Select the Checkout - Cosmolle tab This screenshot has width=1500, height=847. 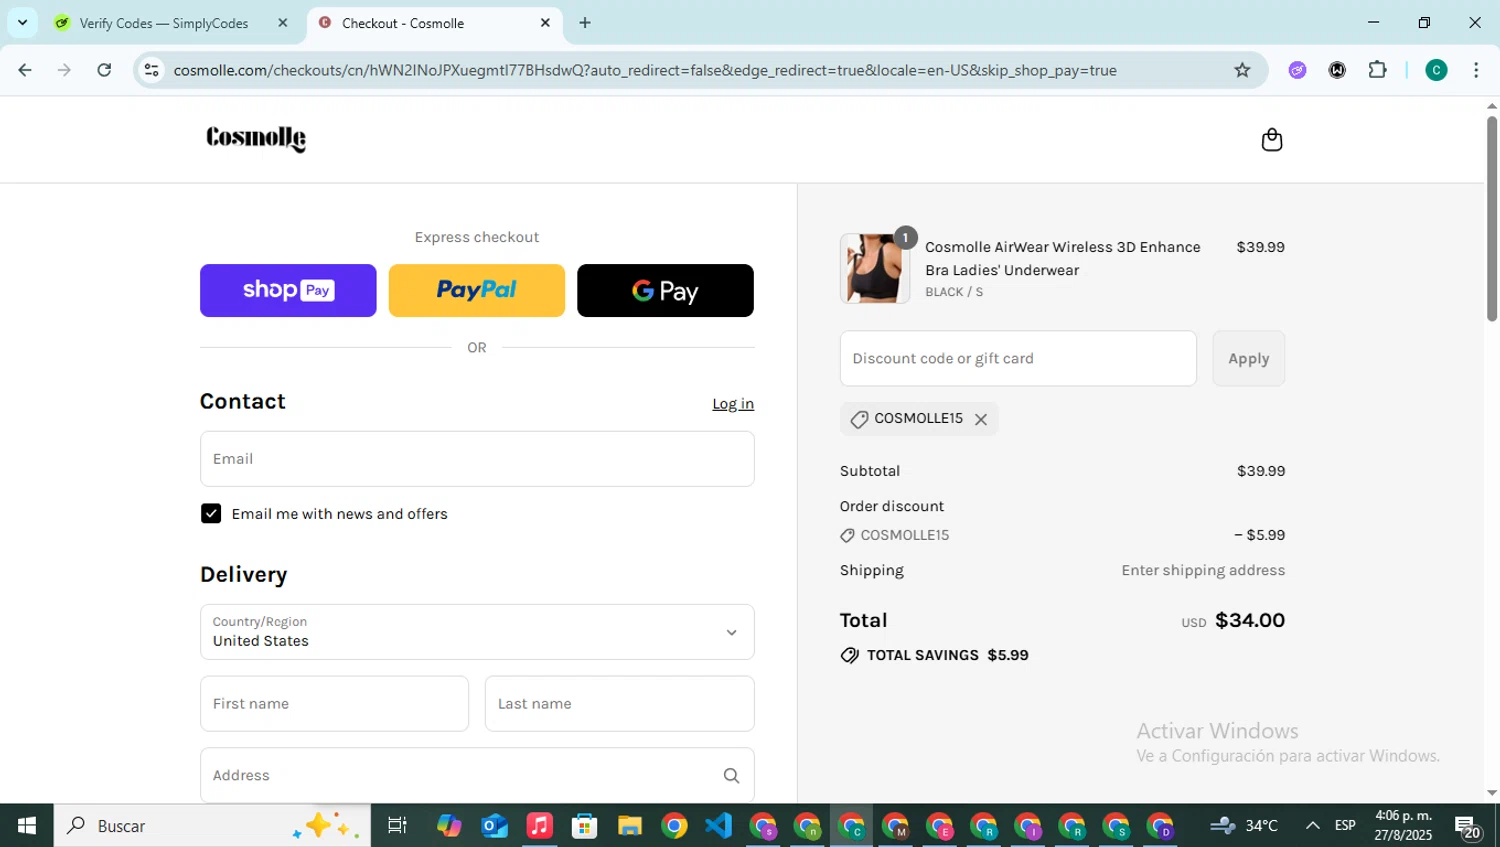[403, 23]
